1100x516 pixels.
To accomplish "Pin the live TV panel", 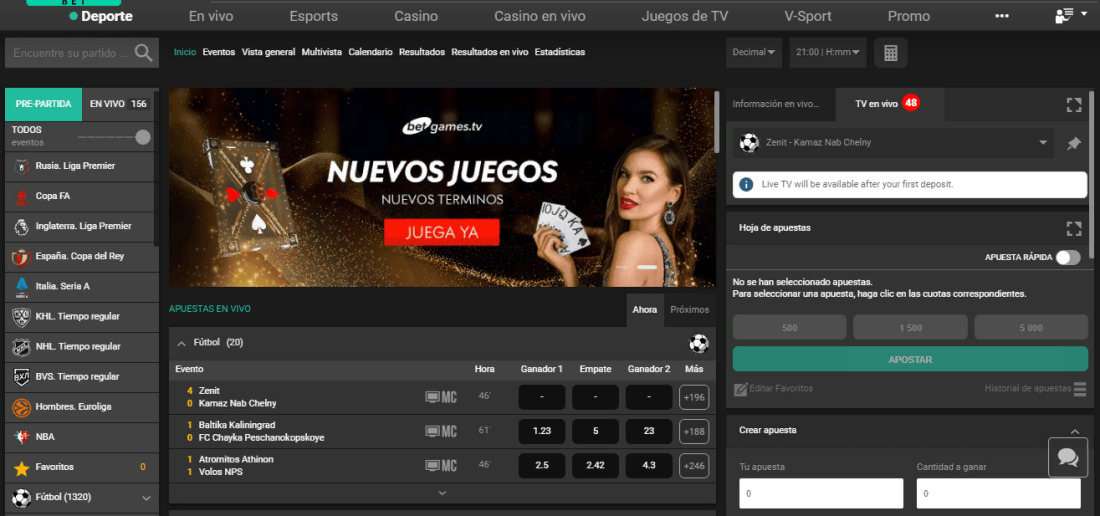I will (x=1073, y=144).
